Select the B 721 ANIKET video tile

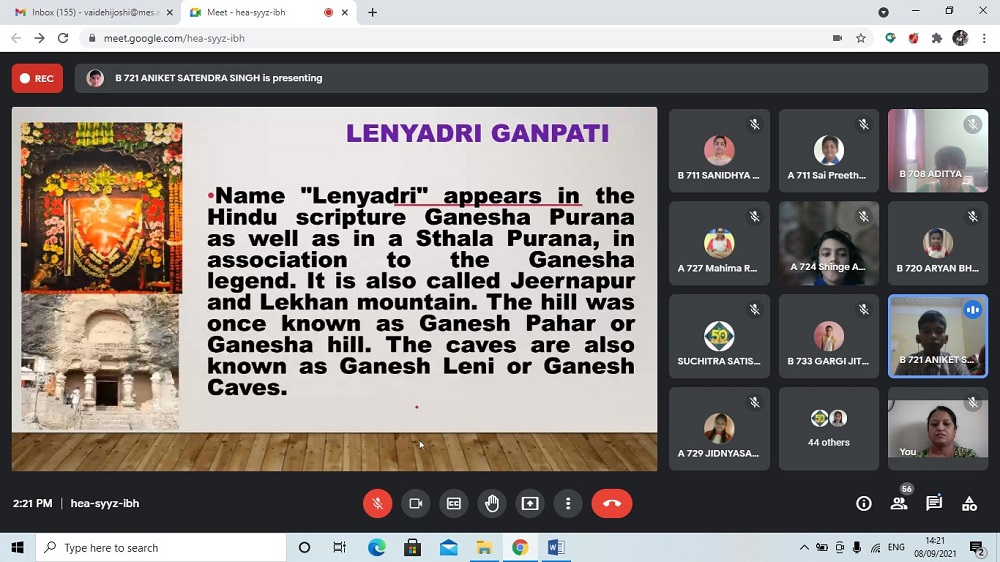click(937, 337)
